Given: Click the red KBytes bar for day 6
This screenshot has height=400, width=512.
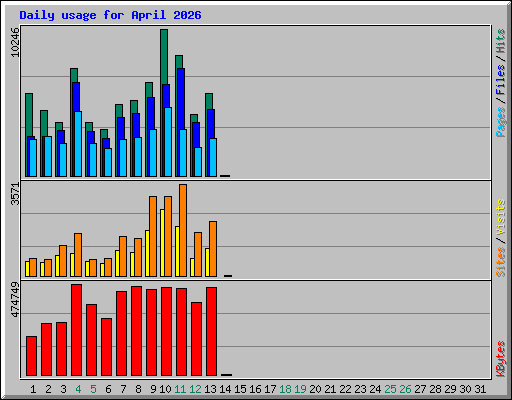Looking at the screenshot, I should pos(106,347).
